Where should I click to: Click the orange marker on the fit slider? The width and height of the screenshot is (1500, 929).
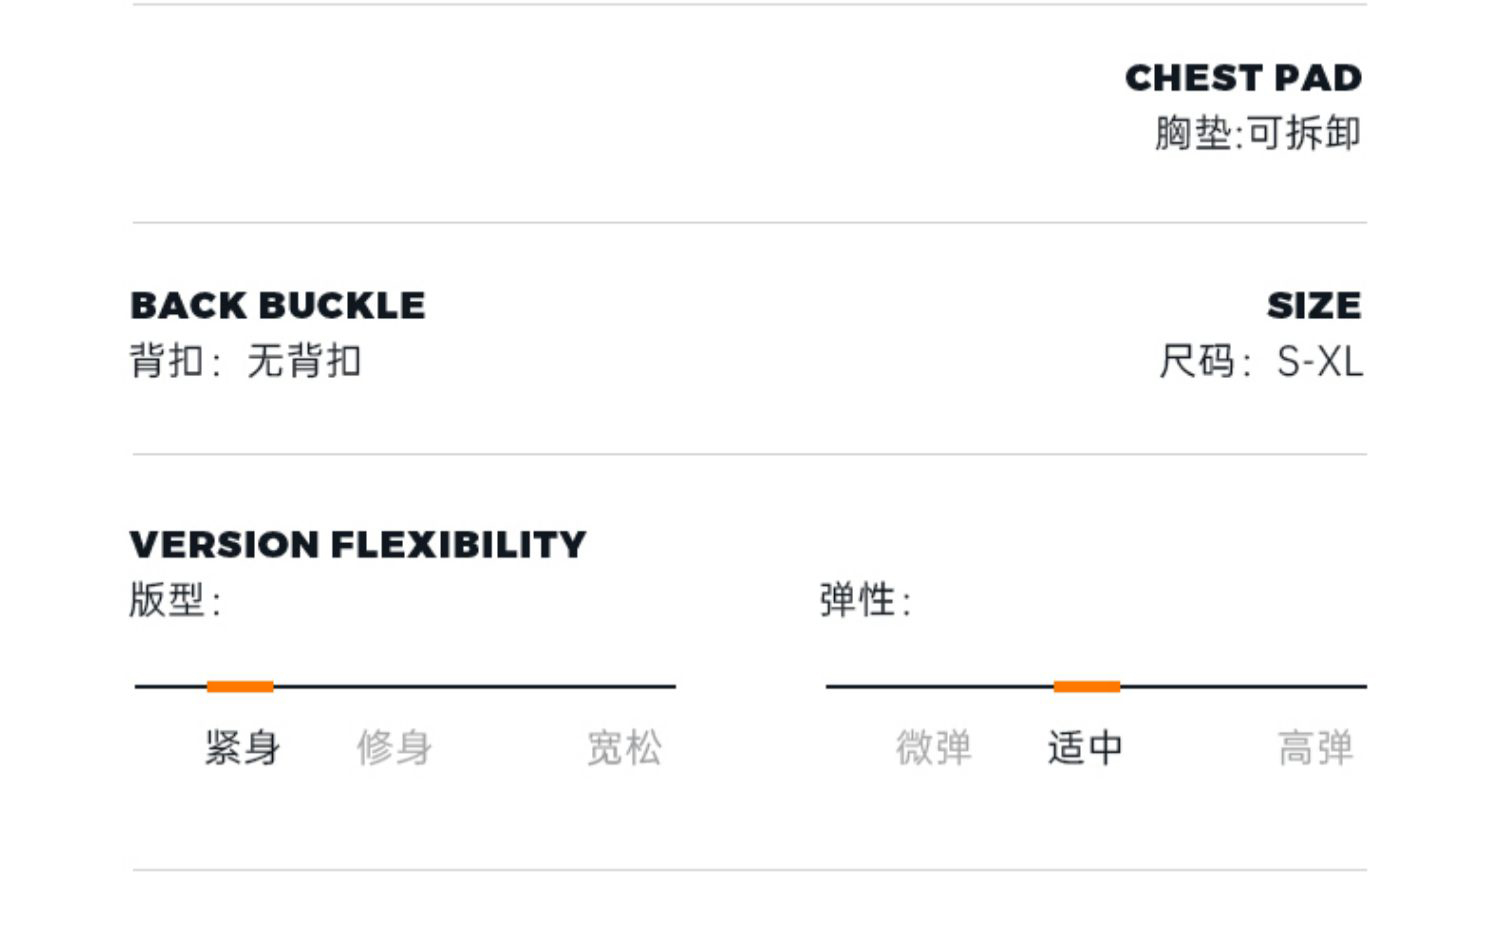[x=240, y=686]
